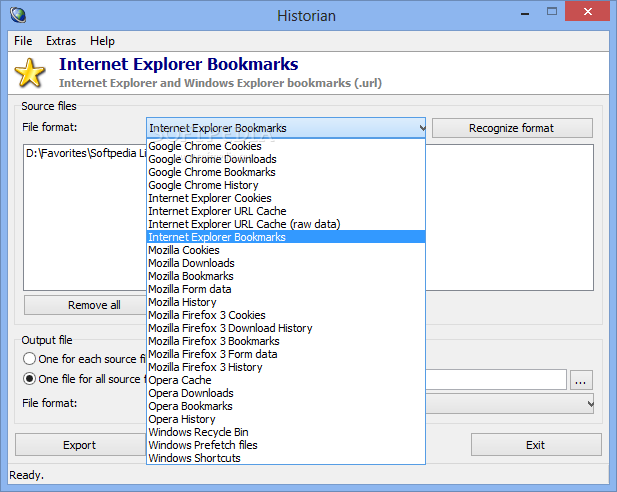Select Windows Shortcuts format
This screenshot has width=617, height=492.
[286, 458]
